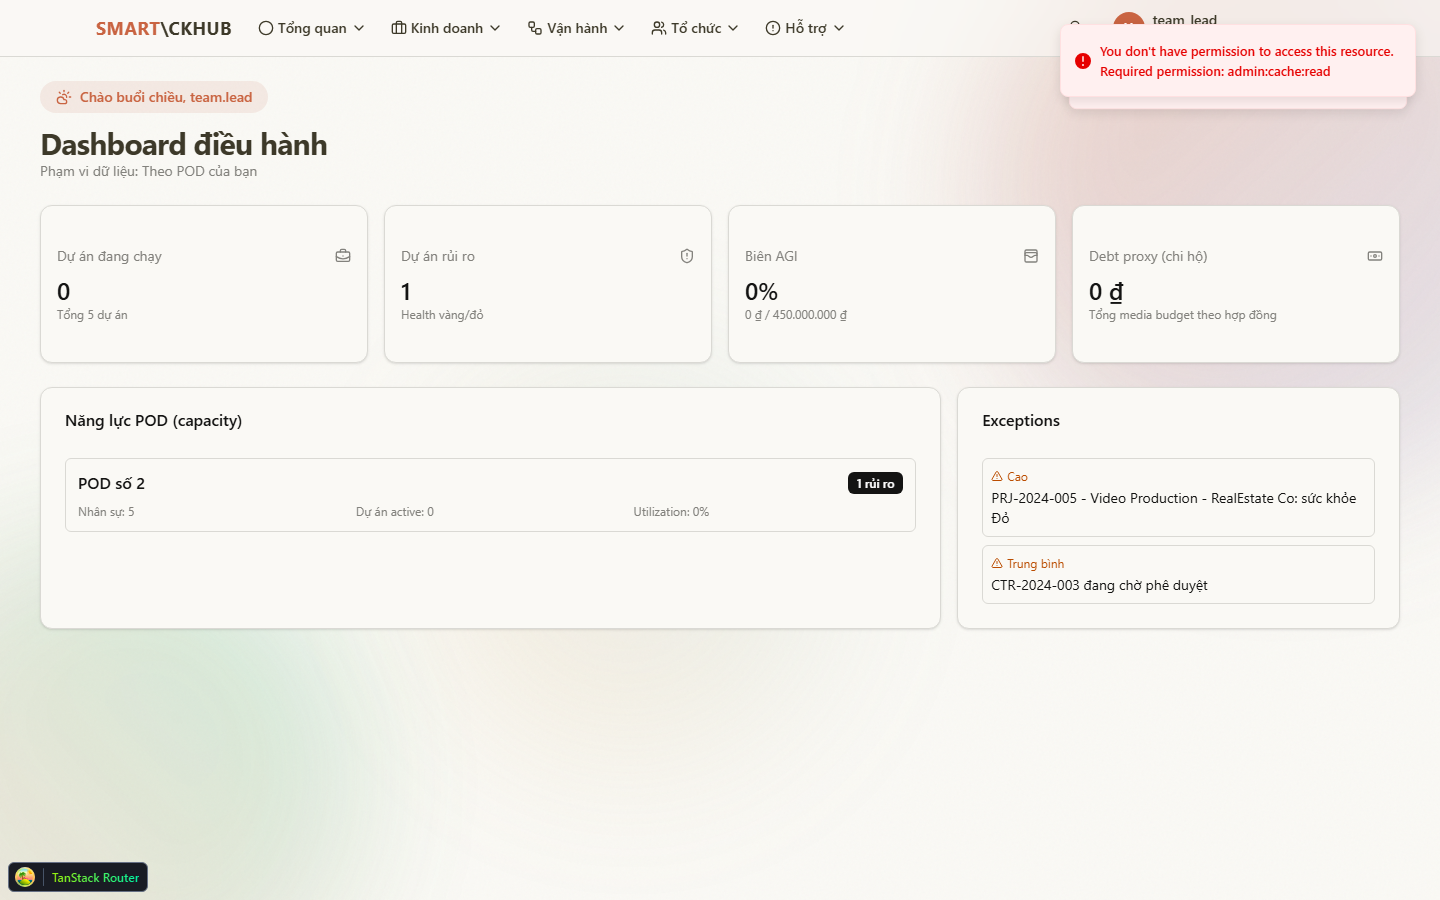Click the briefcase icon on Dự án đang chạy card
The height and width of the screenshot is (900, 1440).
point(343,256)
